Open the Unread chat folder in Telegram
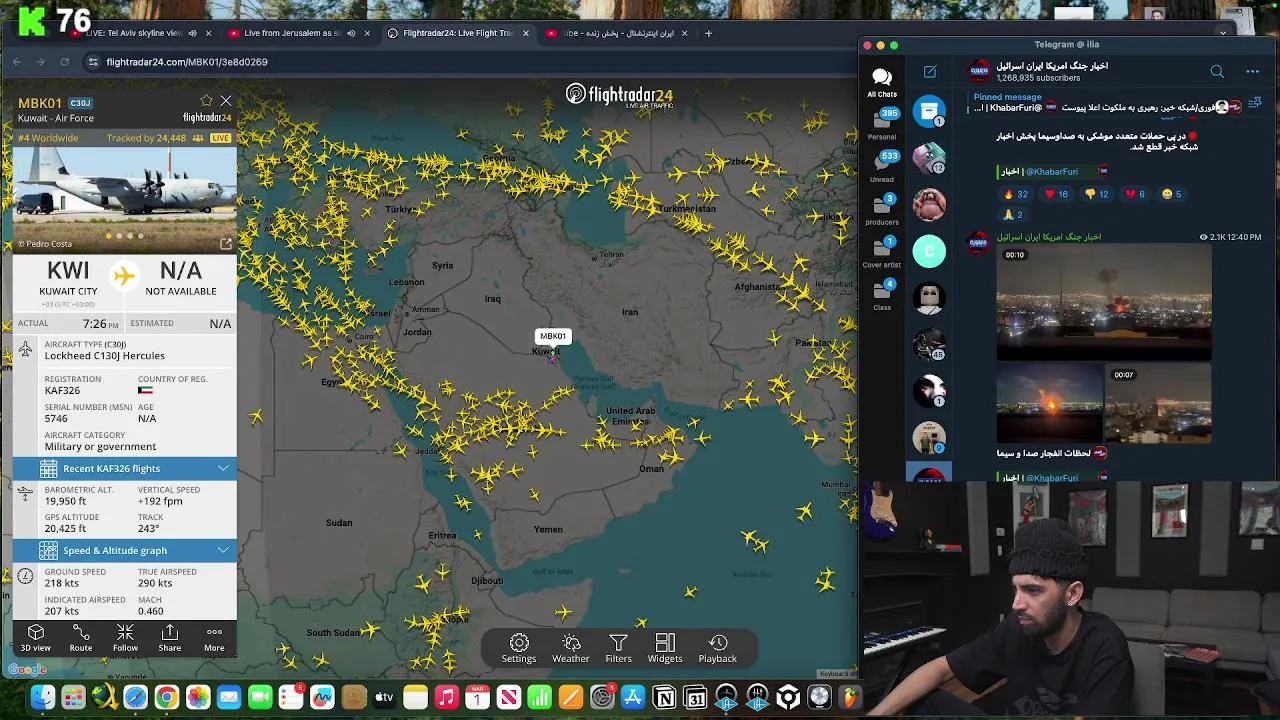The height and width of the screenshot is (720, 1280). (x=882, y=166)
